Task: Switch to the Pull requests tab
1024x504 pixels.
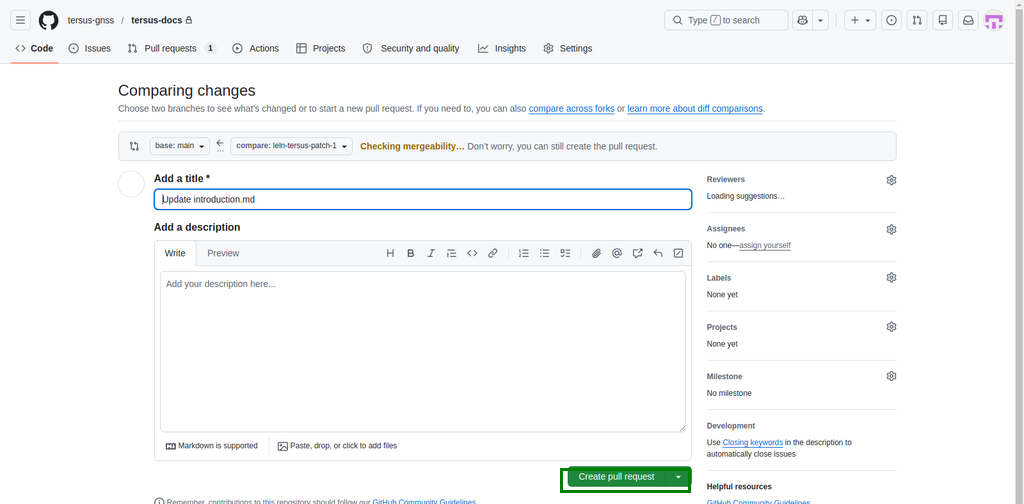Action: [x=171, y=48]
